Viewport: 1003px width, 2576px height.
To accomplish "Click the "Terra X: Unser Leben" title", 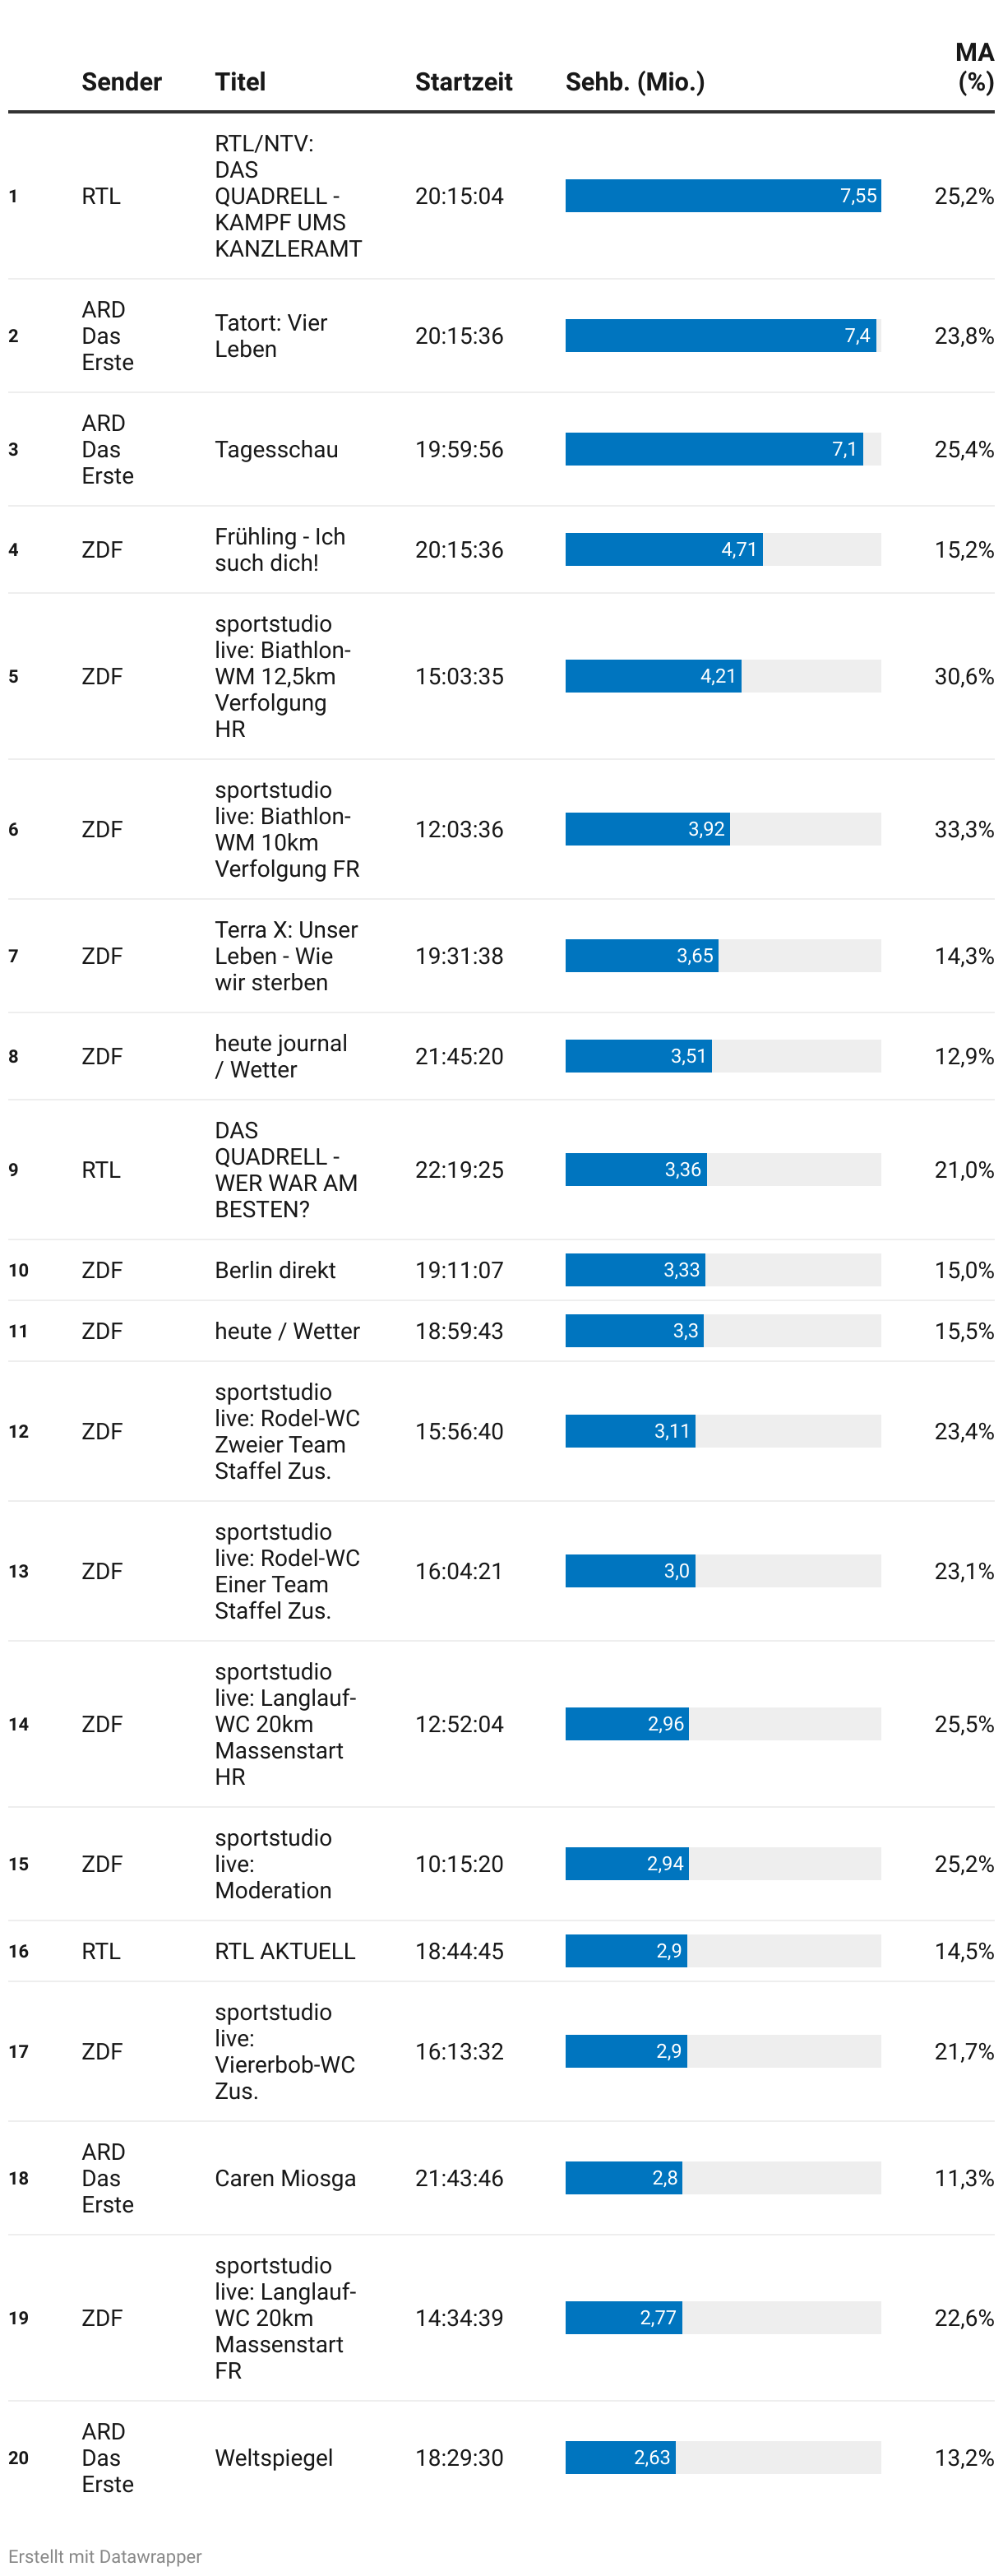I will pyautogui.click(x=286, y=956).
